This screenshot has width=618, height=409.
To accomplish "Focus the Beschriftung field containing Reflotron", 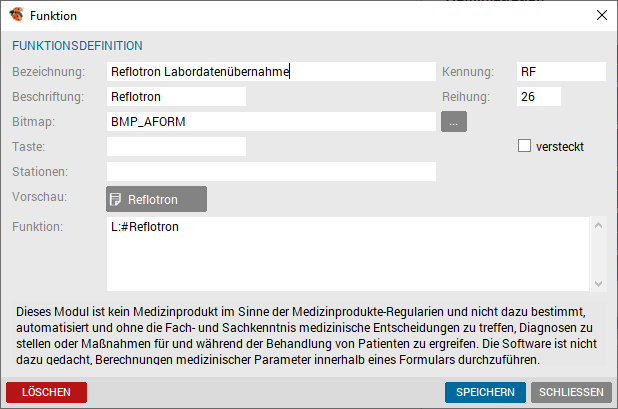I will 176,97.
